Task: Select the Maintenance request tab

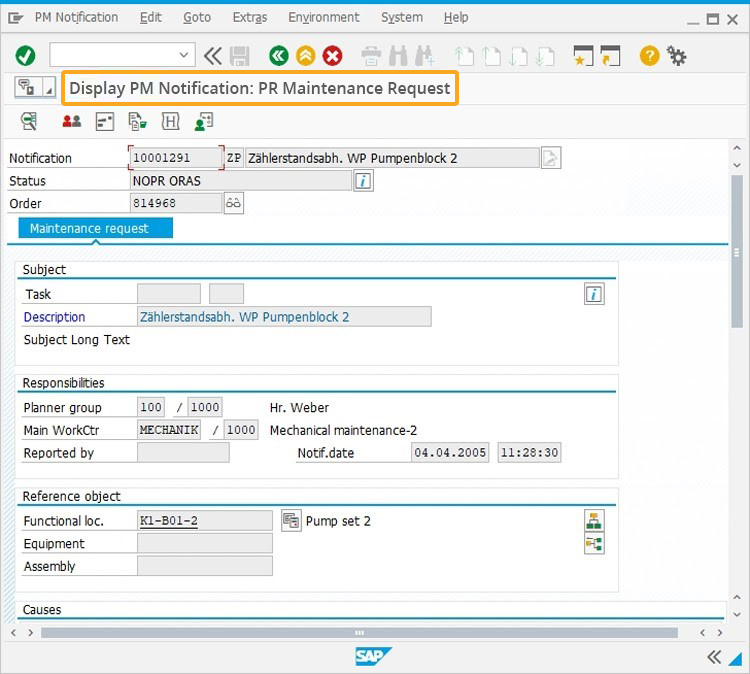Action: (x=96, y=228)
